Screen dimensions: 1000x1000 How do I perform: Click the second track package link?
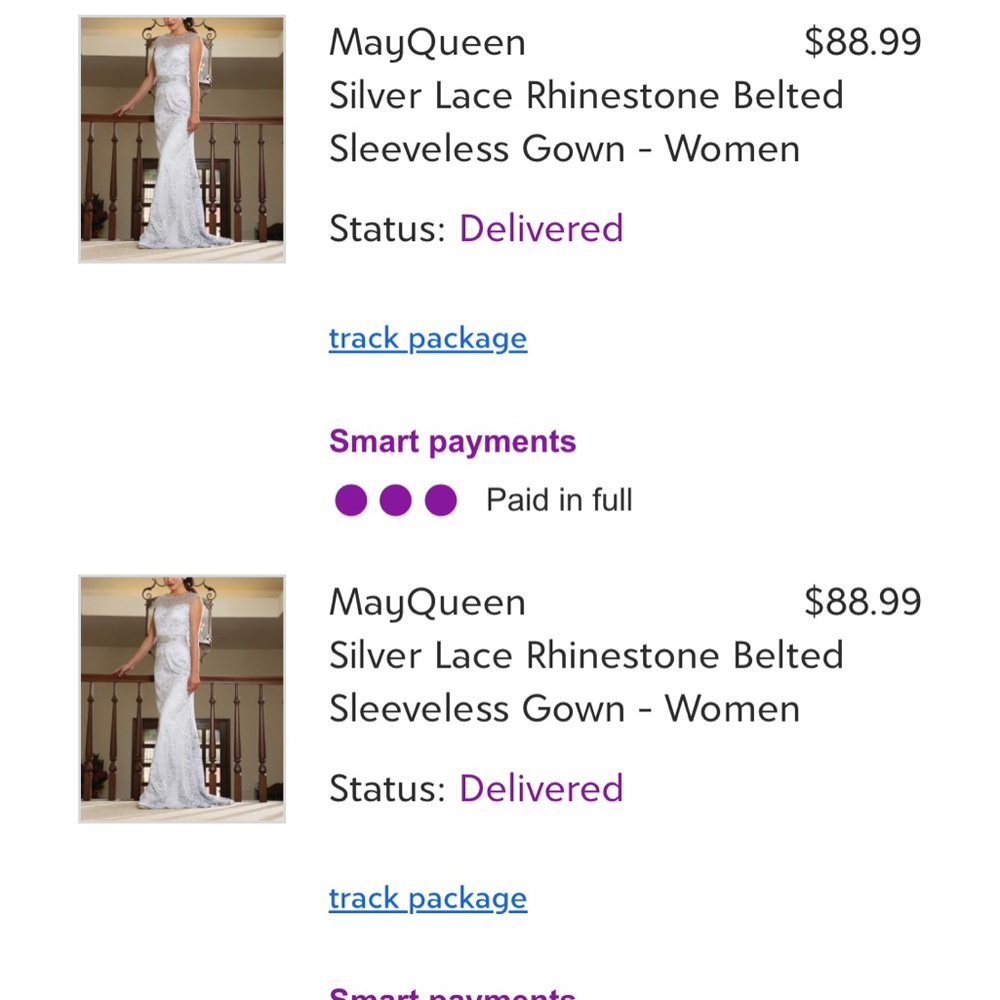click(x=428, y=899)
